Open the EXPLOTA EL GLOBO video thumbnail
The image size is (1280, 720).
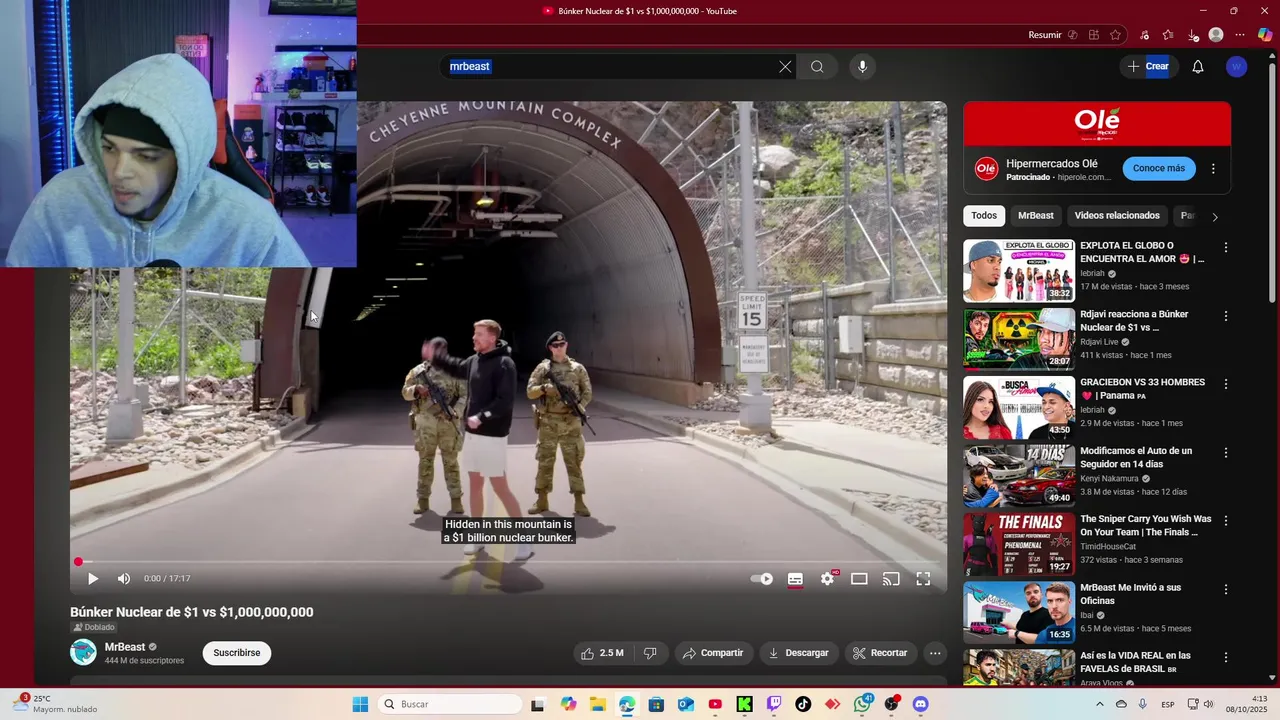point(1019,270)
